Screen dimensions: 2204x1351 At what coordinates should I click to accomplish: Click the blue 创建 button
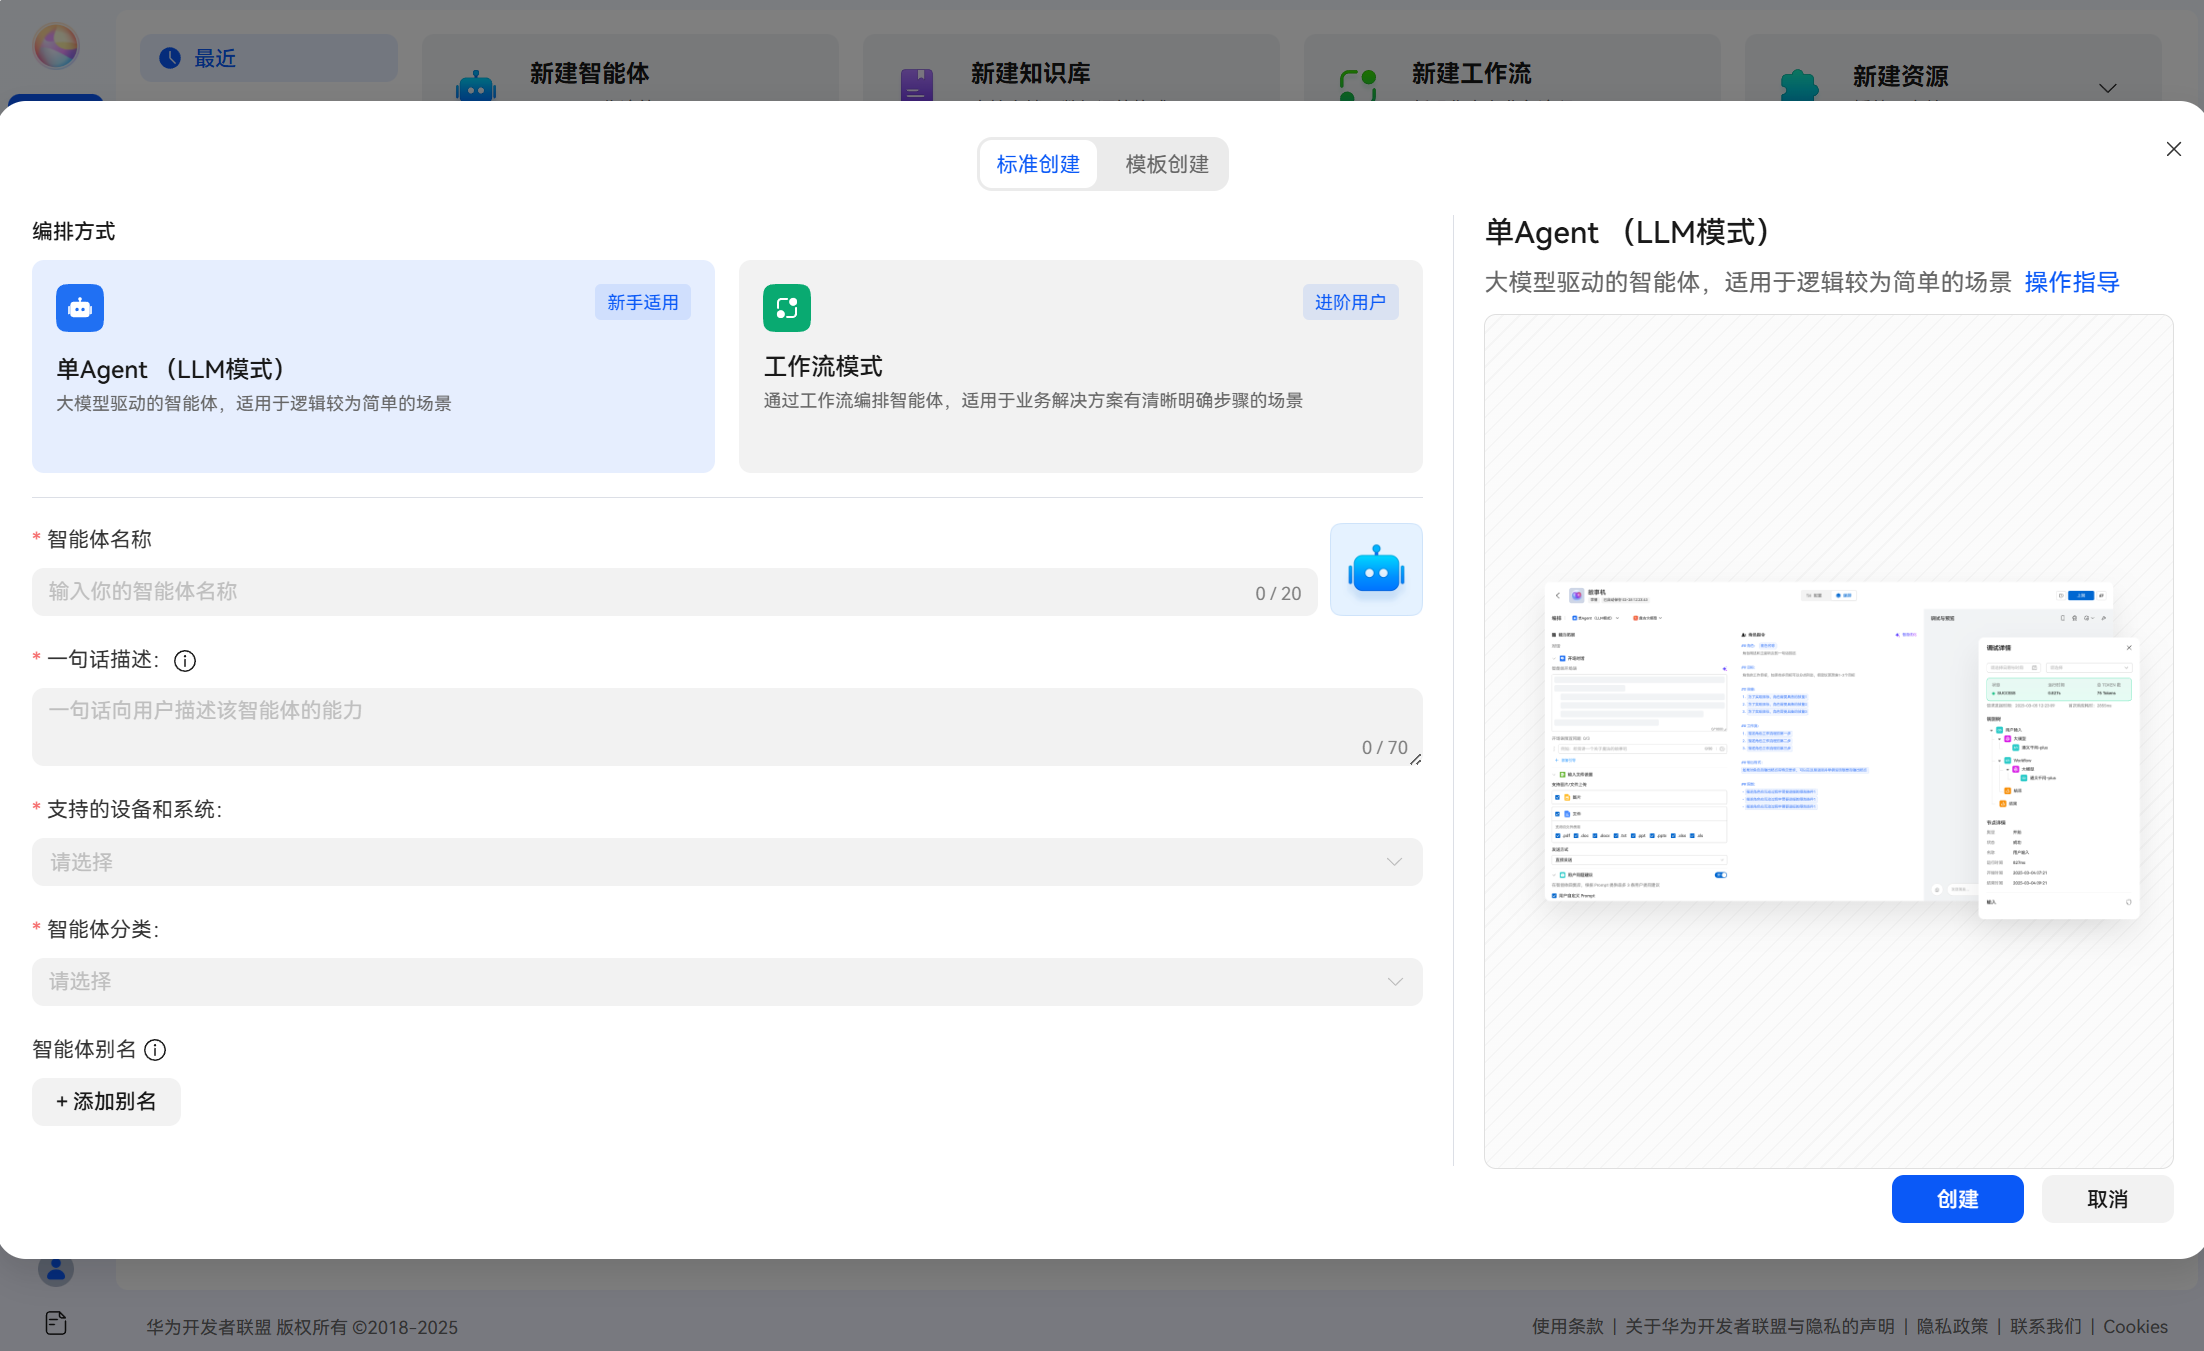click(x=1957, y=1199)
